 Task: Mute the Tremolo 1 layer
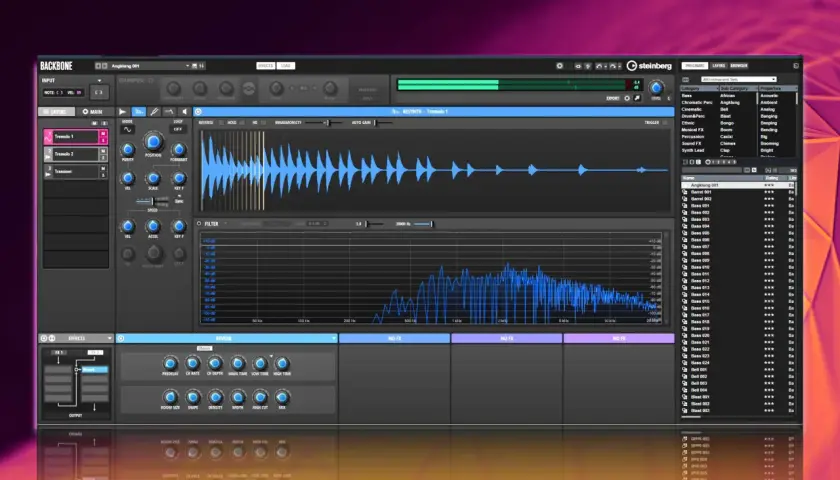(x=103, y=133)
